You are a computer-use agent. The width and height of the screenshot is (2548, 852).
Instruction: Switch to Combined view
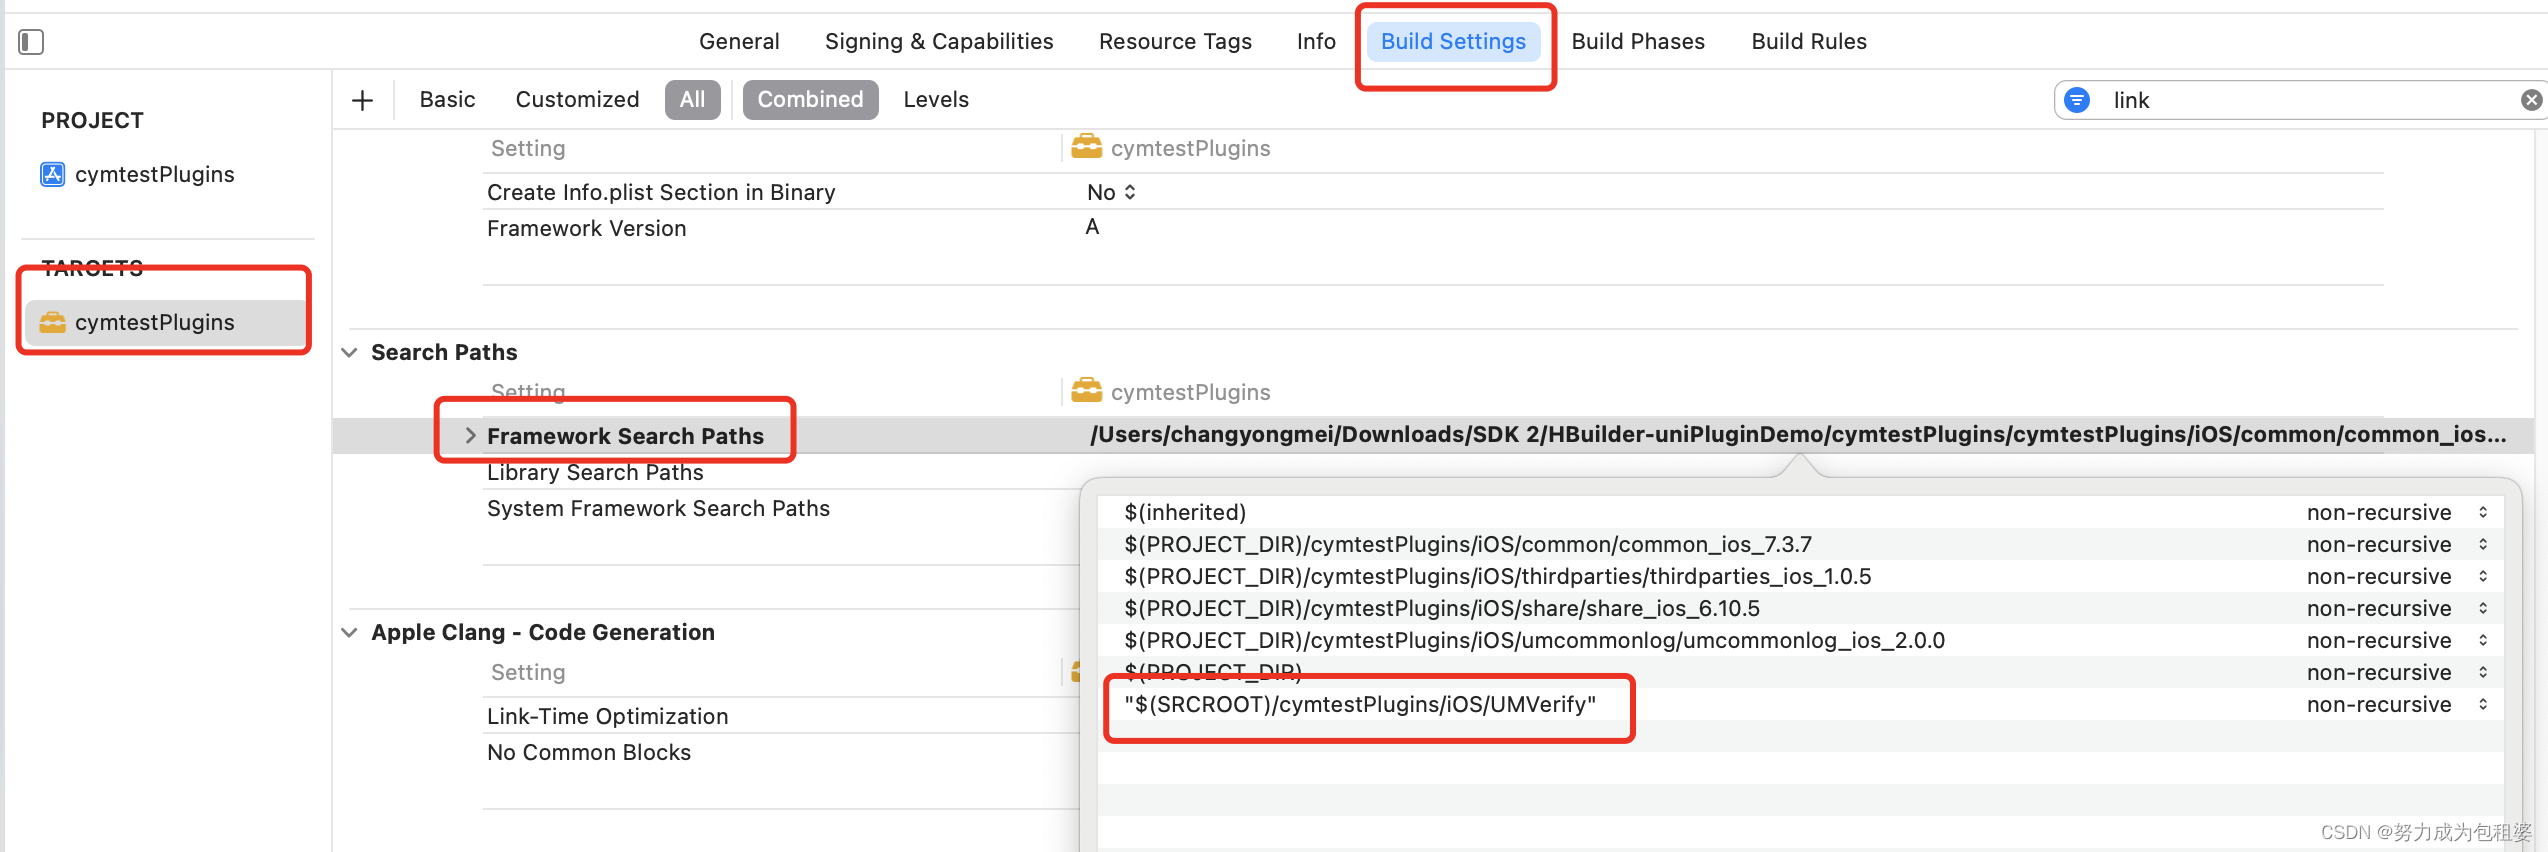pos(810,100)
